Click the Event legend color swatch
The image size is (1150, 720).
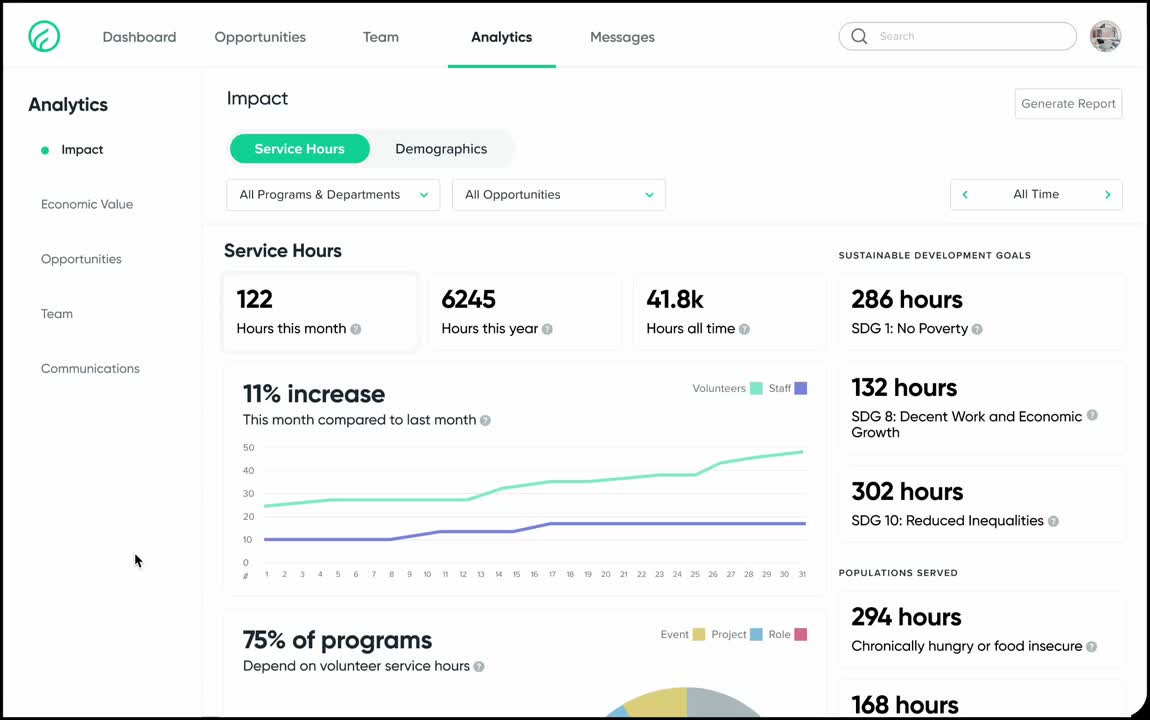(699, 634)
